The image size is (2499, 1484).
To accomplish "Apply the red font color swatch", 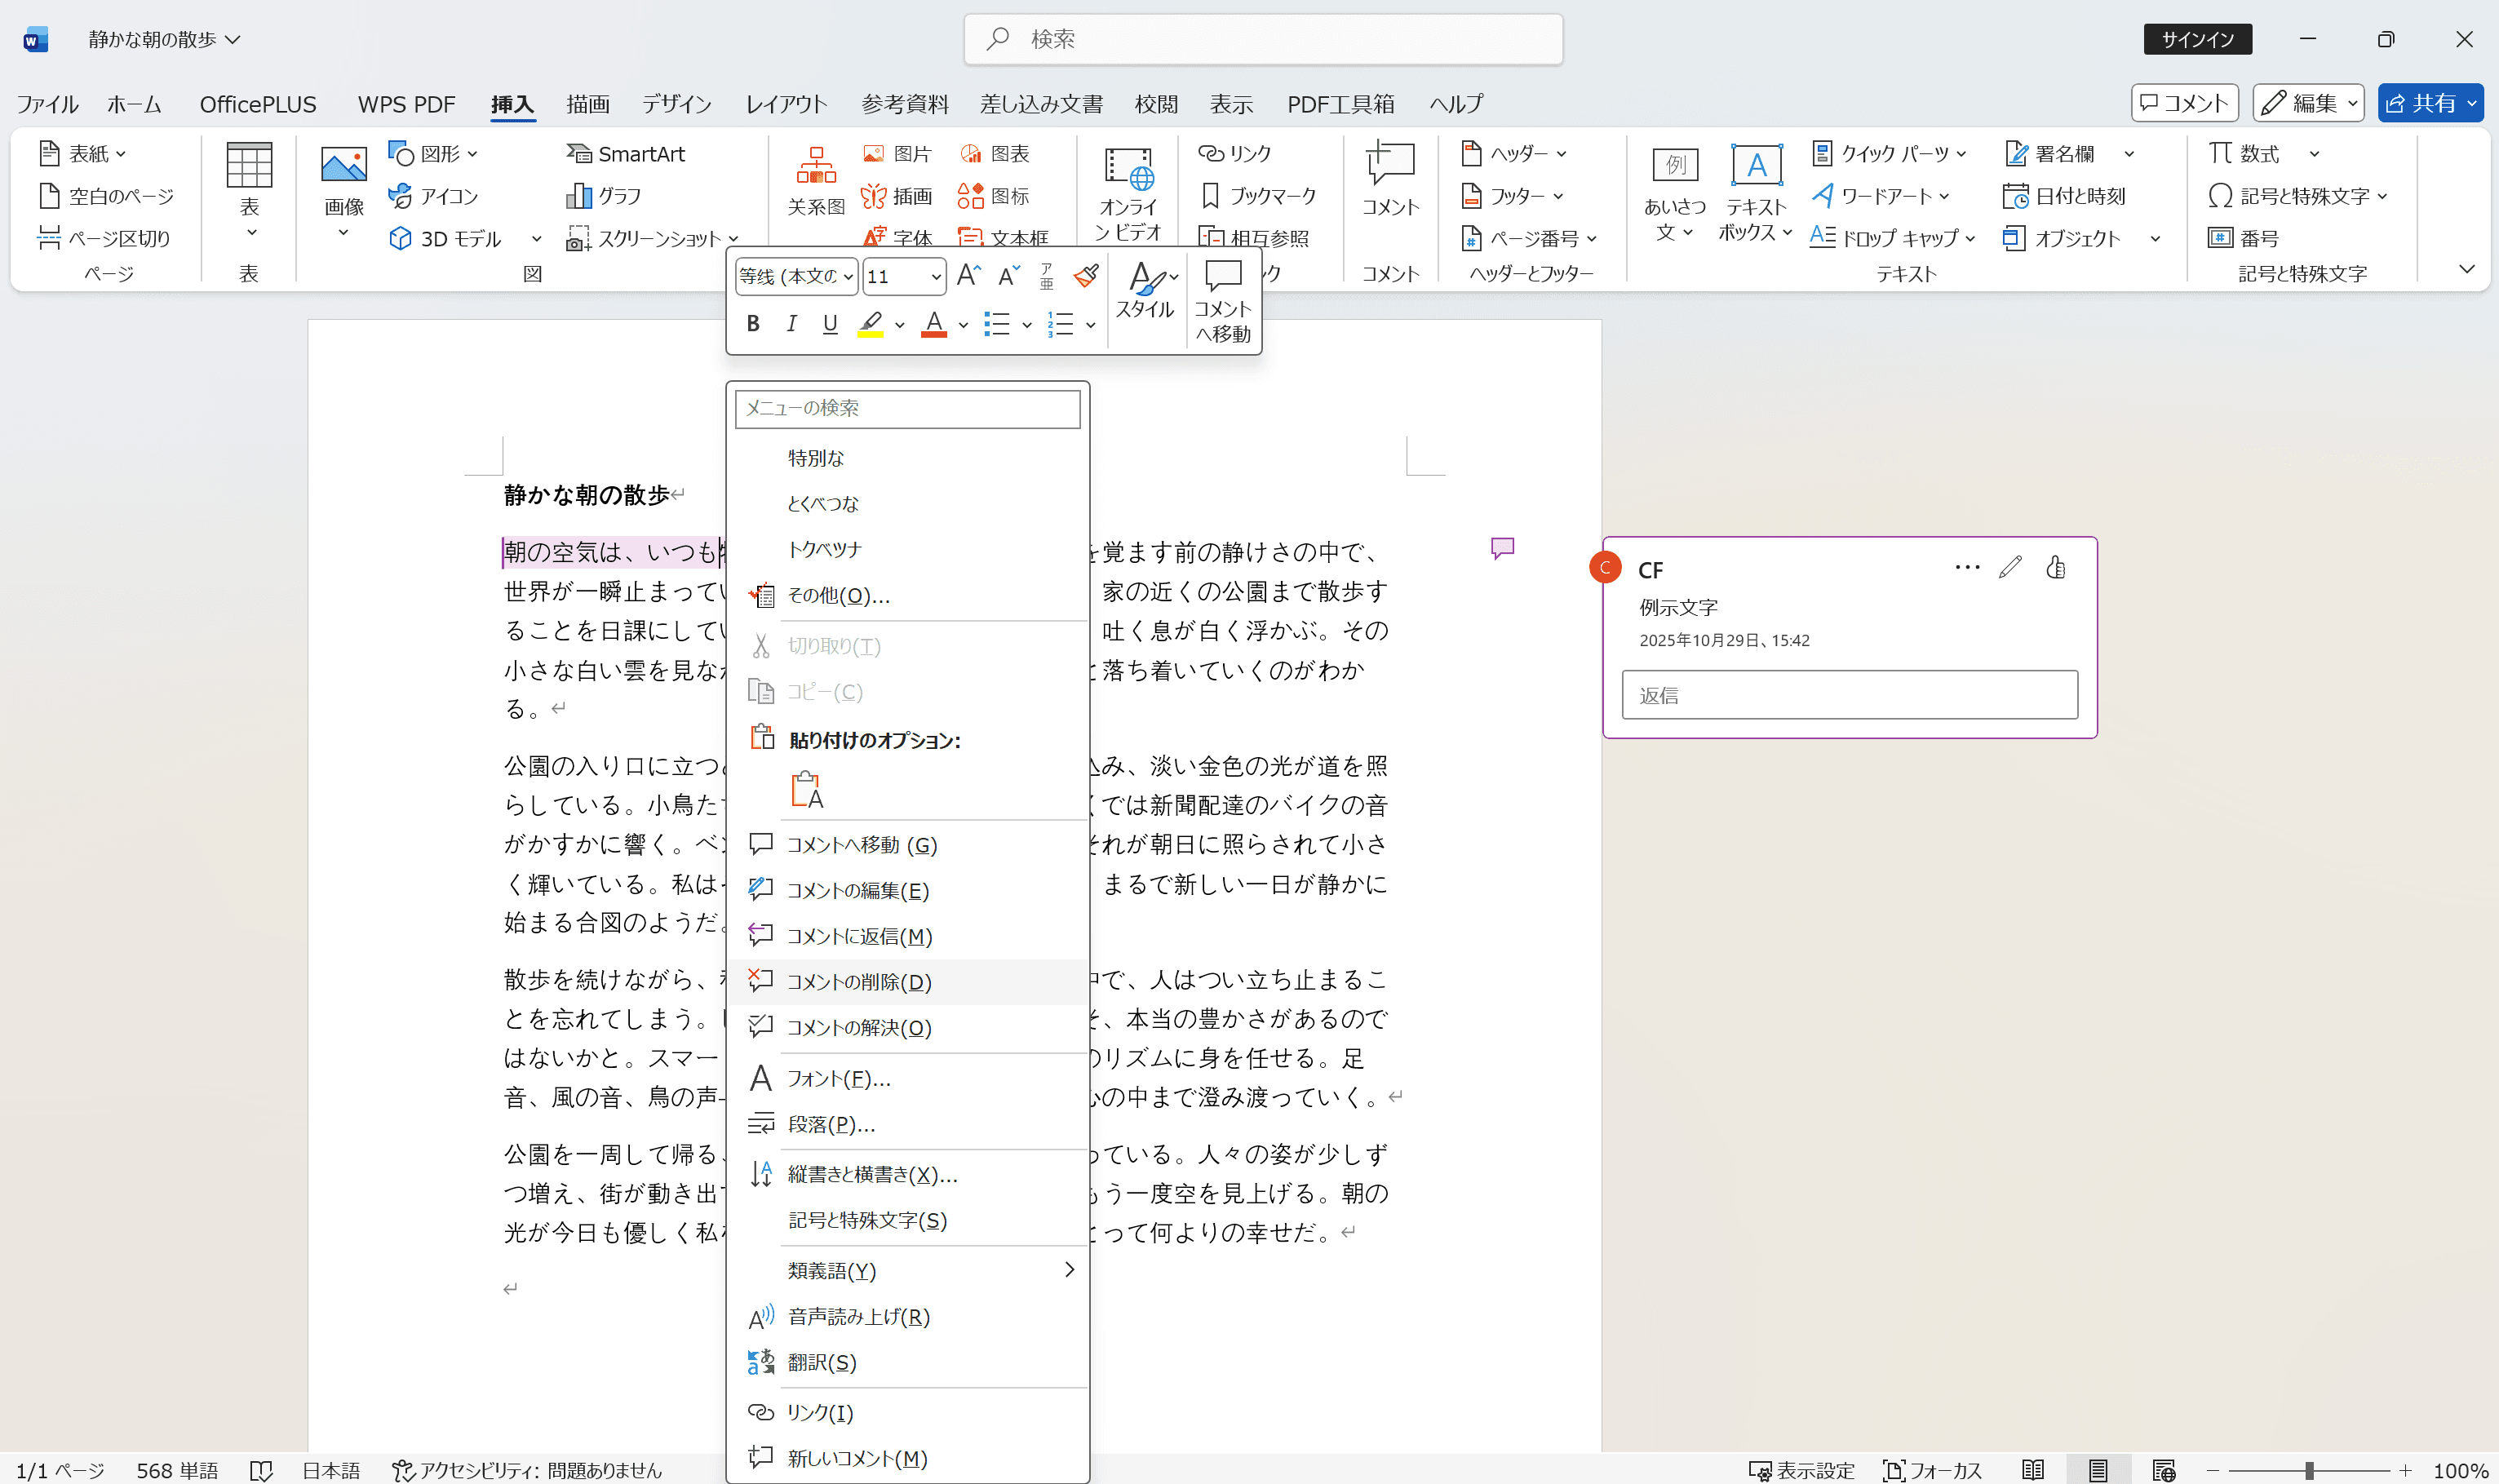I will (933, 323).
